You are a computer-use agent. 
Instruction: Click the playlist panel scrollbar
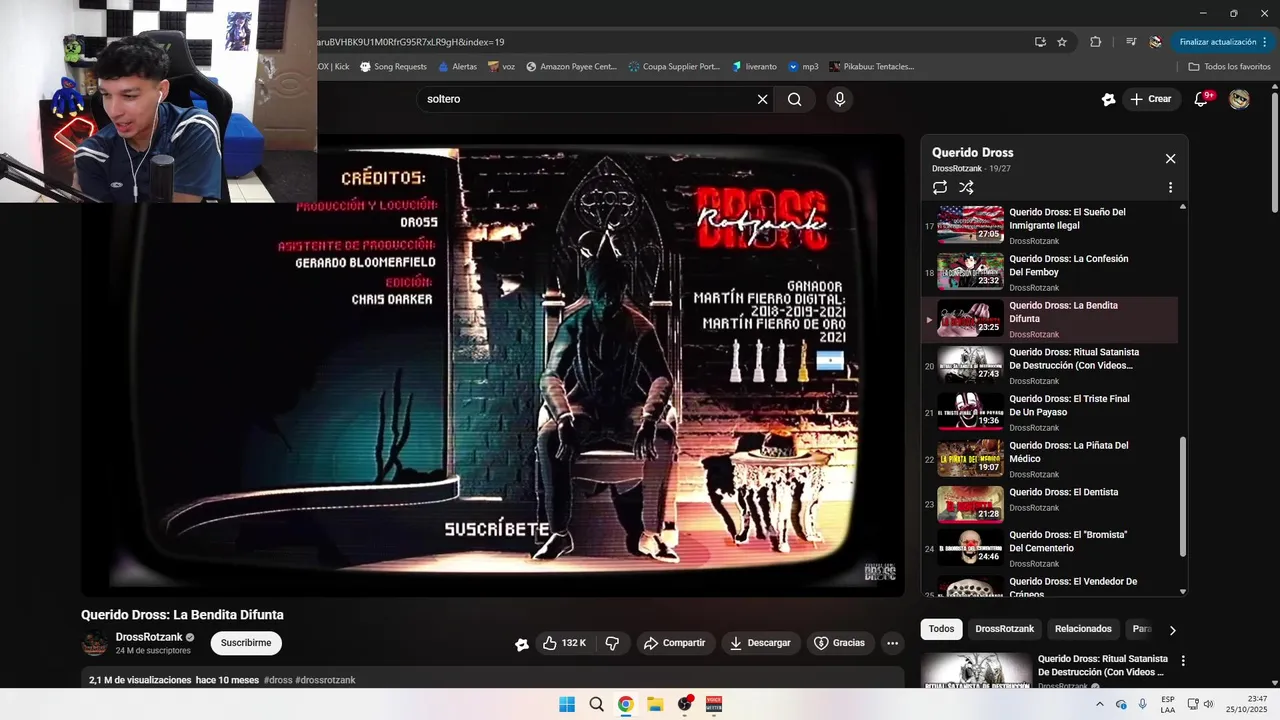[1183, 497]
